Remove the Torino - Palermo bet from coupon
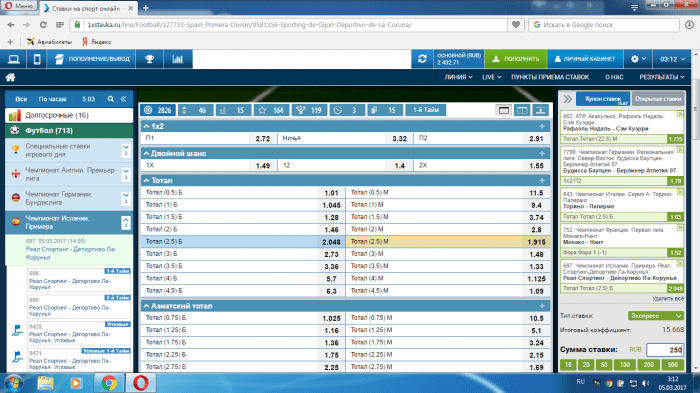This screenshot has width=700, height=393. tap(680, 192)
